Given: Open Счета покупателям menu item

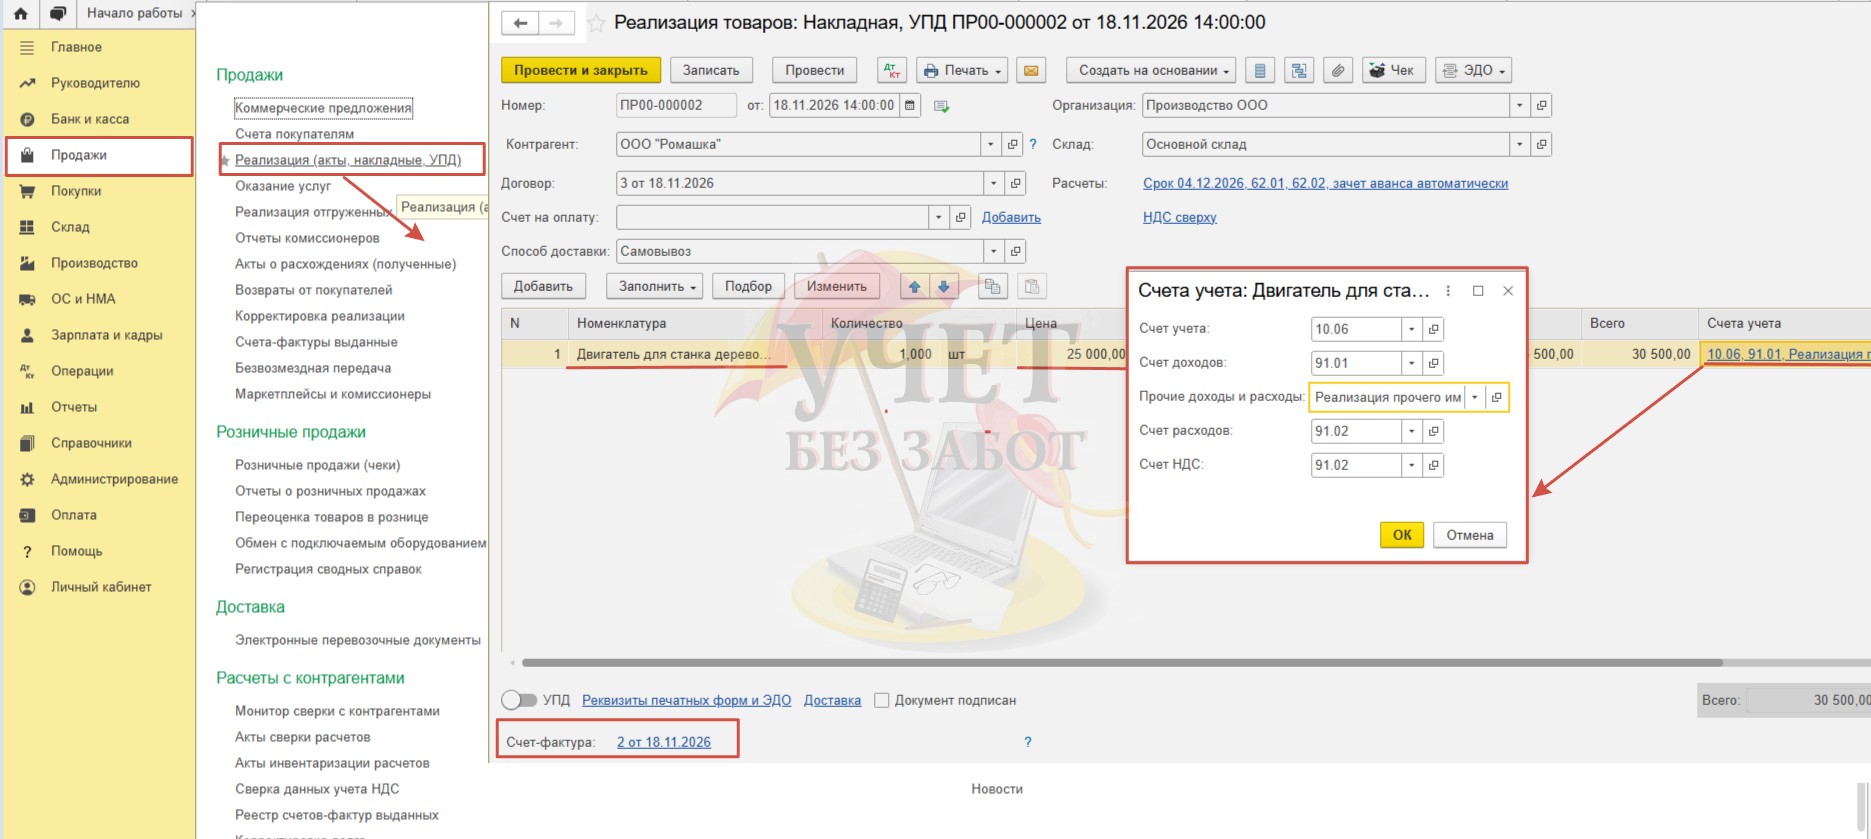Looking at the screenshot, I should (x=294, y=134).
